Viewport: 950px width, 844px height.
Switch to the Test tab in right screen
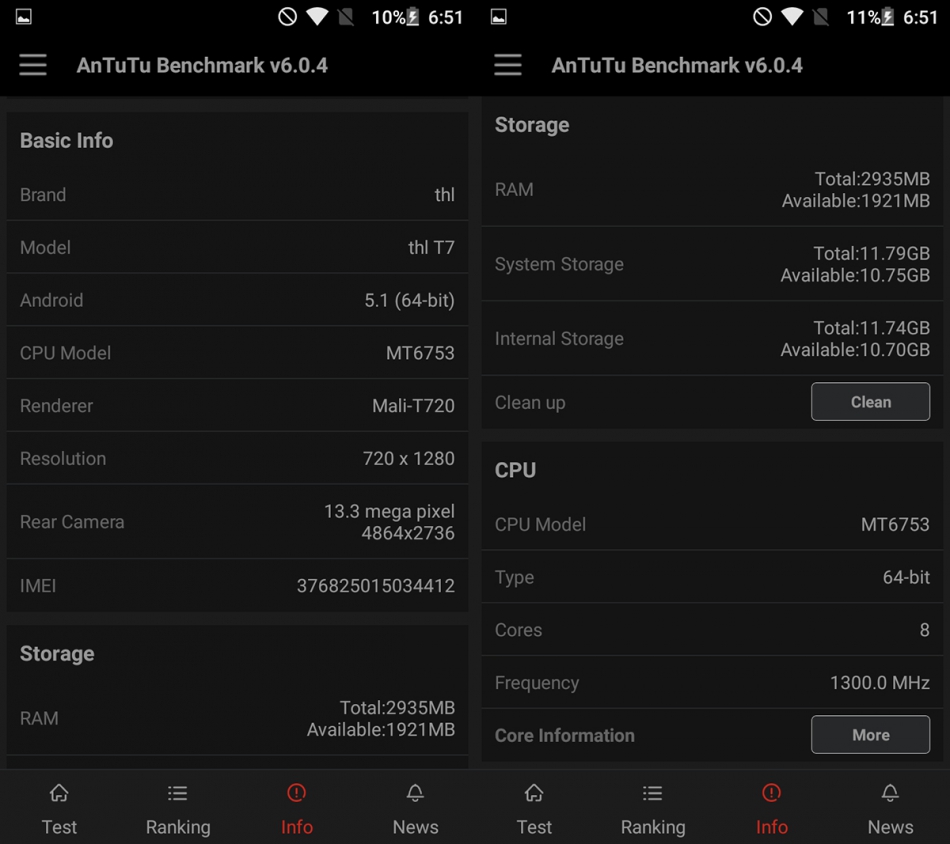click(x=534, y=809)
